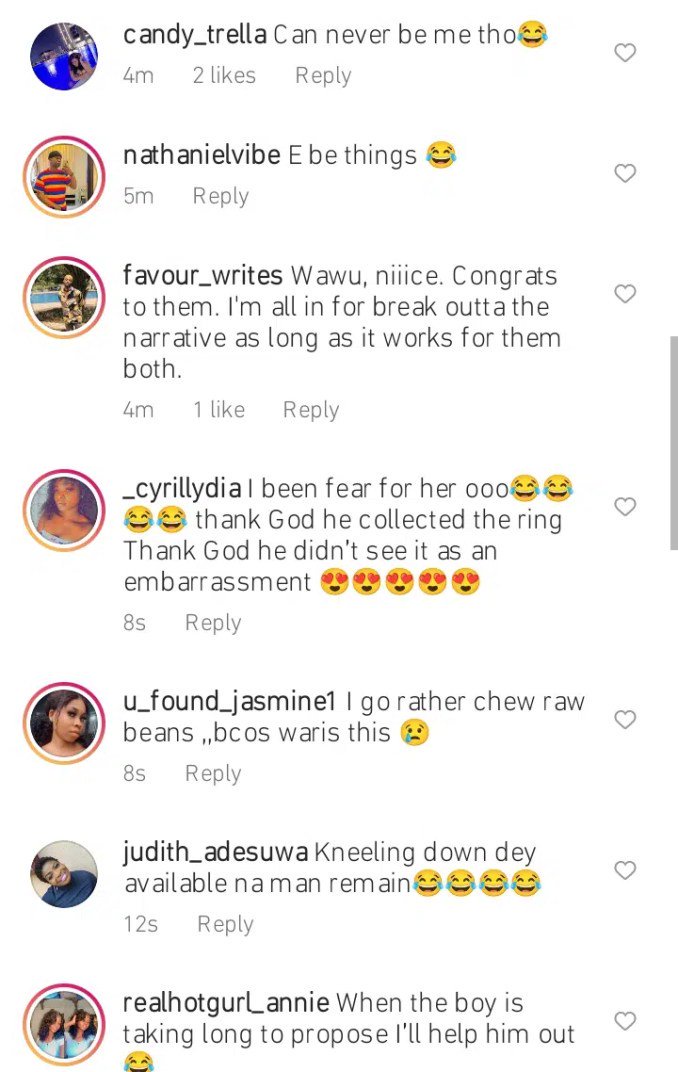Screen dimensions: 678x1072
Task: Click the comments scrollbar thumb
Action: pos(673,442)
